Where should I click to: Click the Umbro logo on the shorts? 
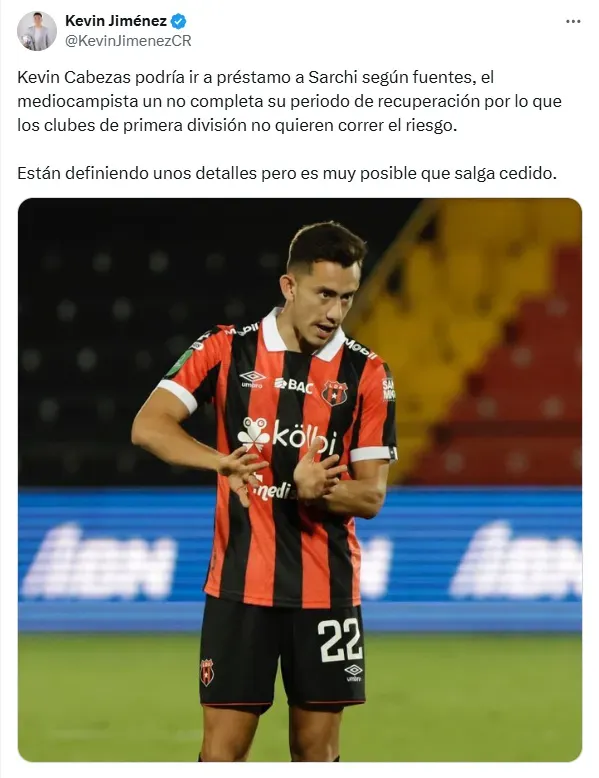[x=353, y=673]
